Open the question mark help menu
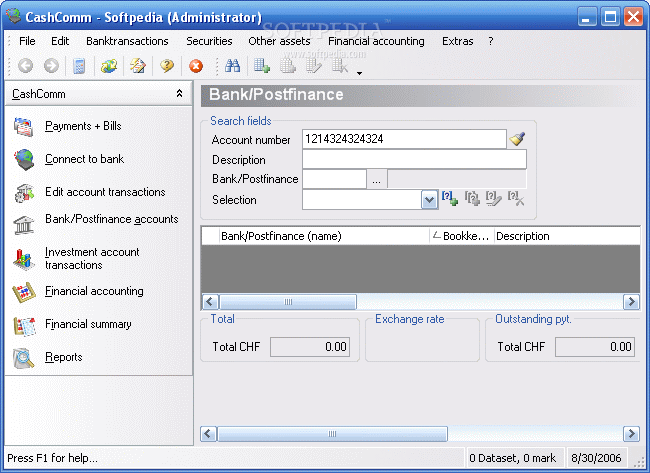 491,41
